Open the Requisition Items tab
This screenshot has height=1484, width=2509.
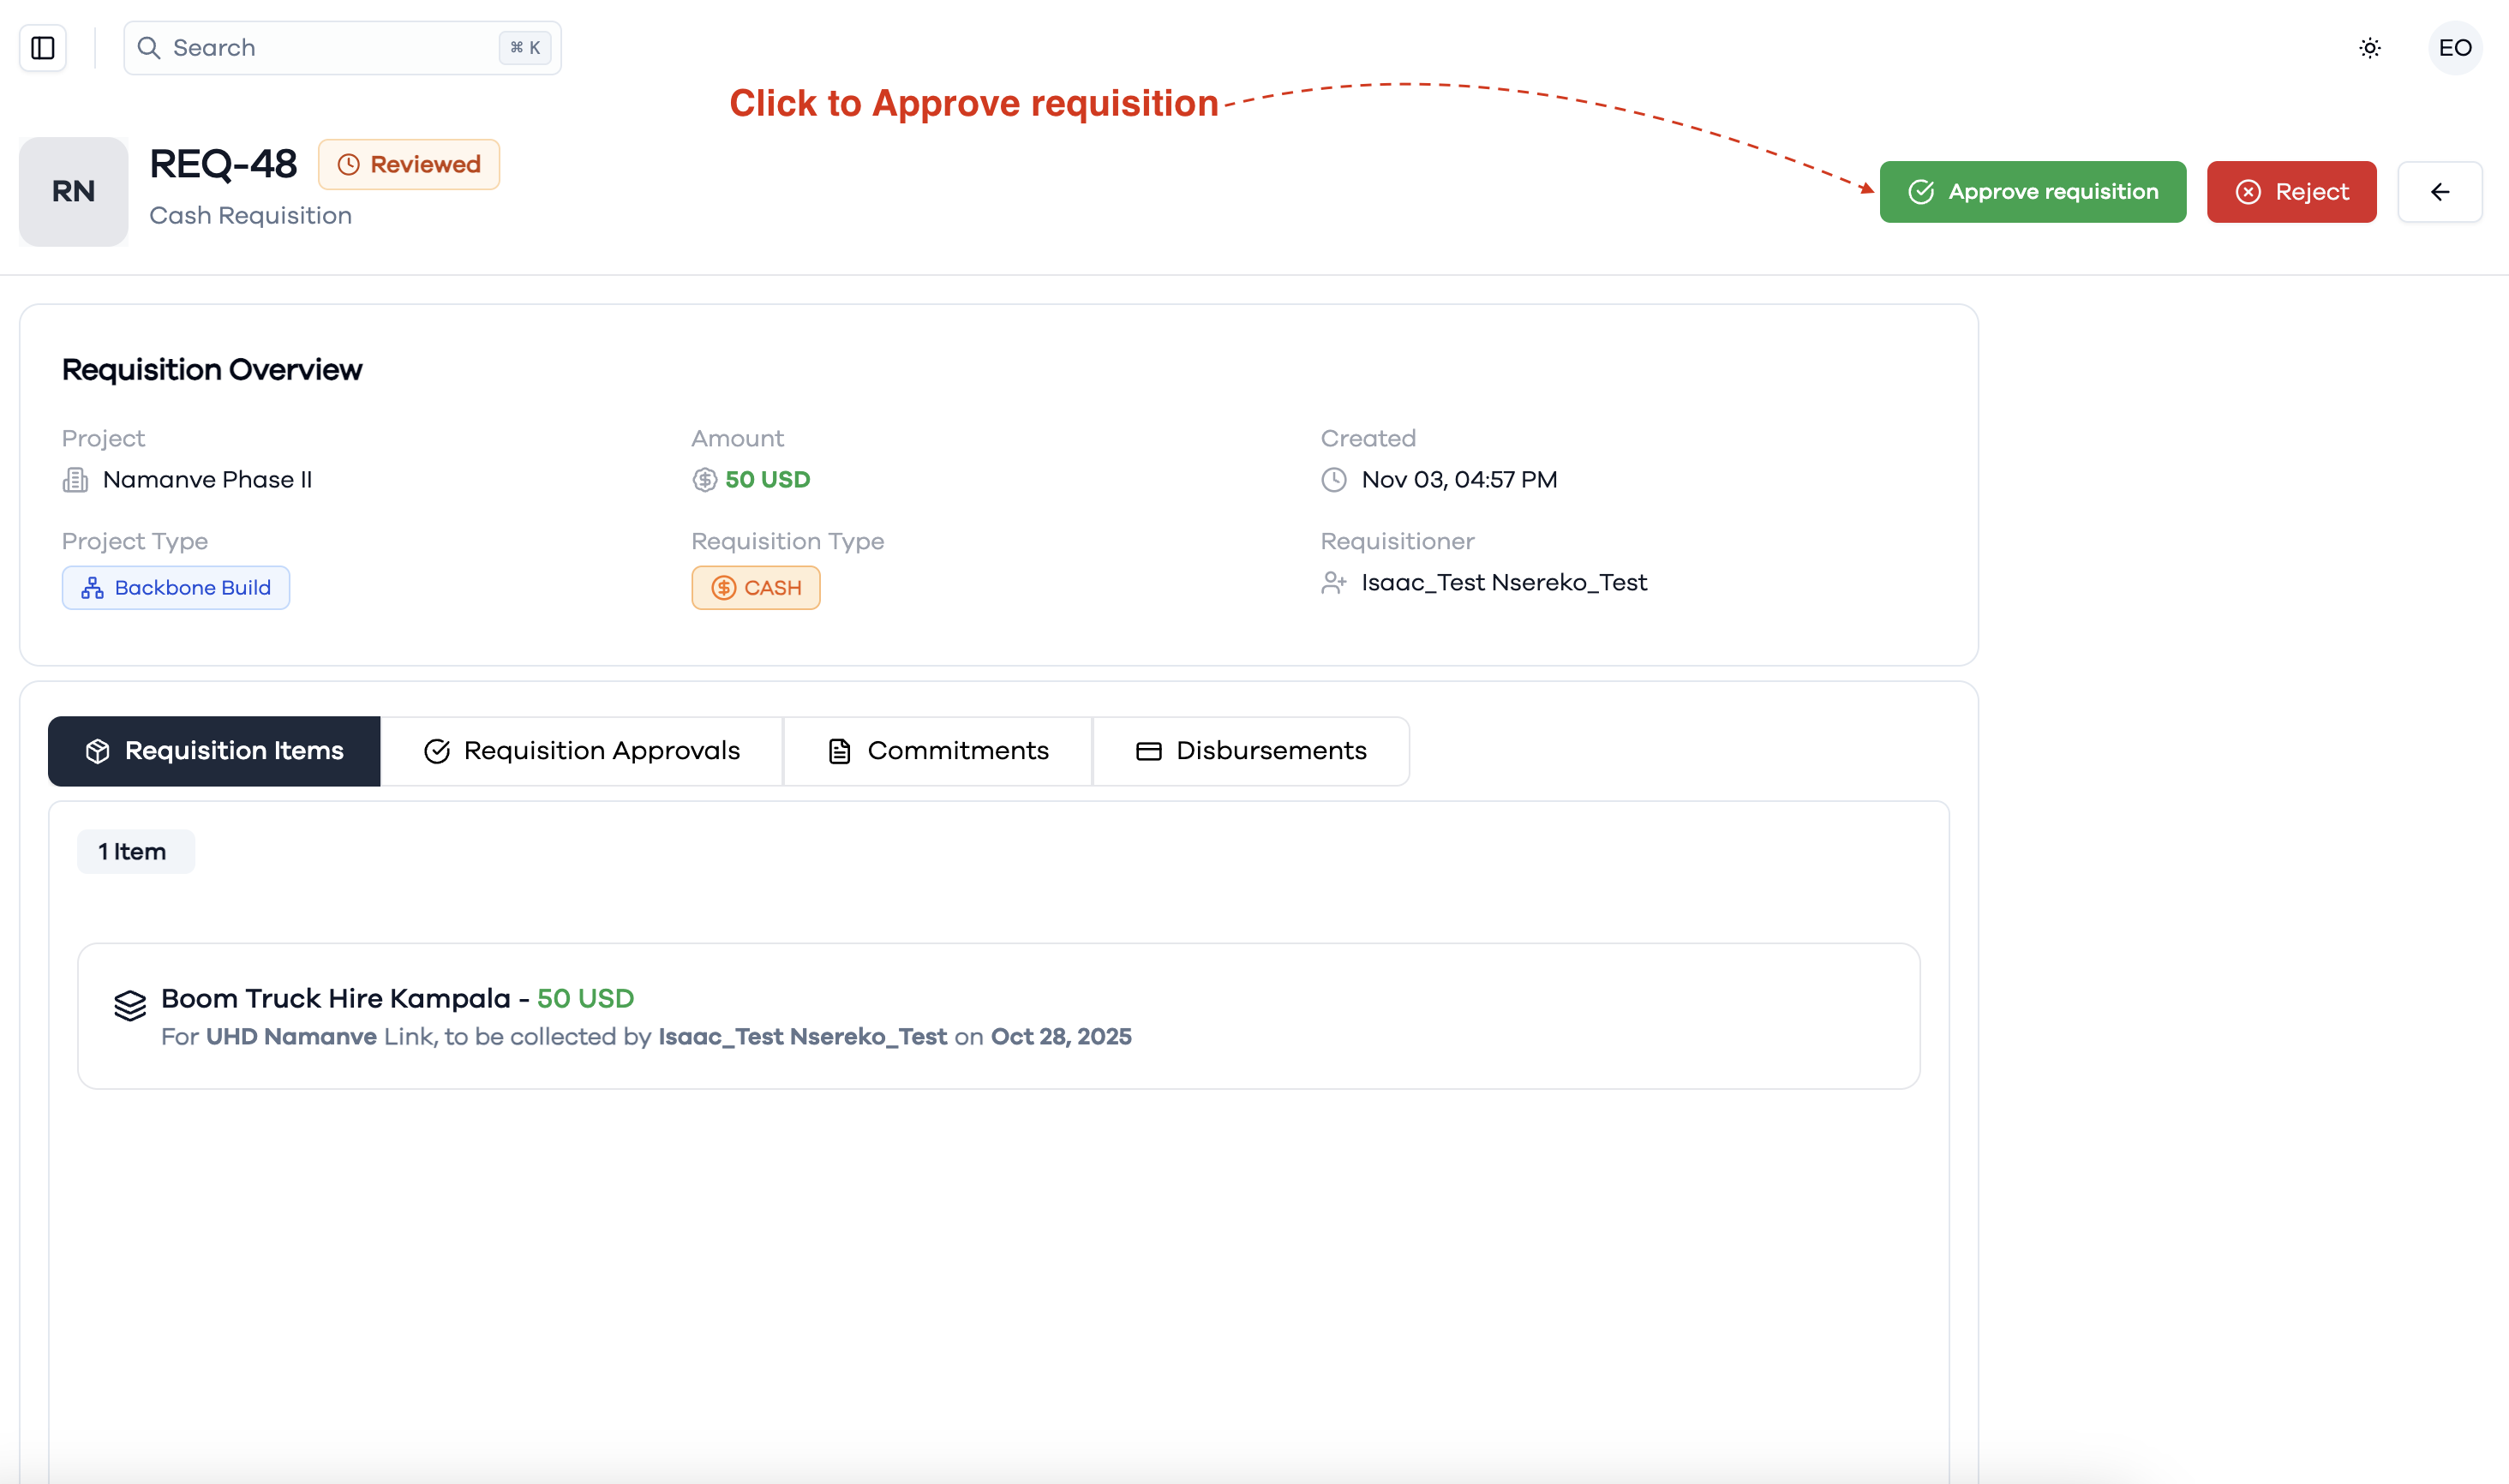tap(214, 751)
